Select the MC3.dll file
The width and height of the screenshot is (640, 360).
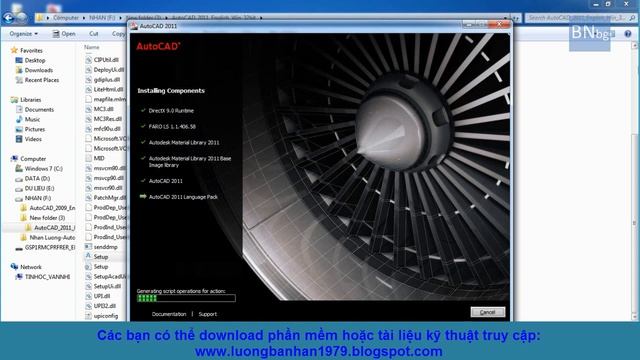coord(103,109)
